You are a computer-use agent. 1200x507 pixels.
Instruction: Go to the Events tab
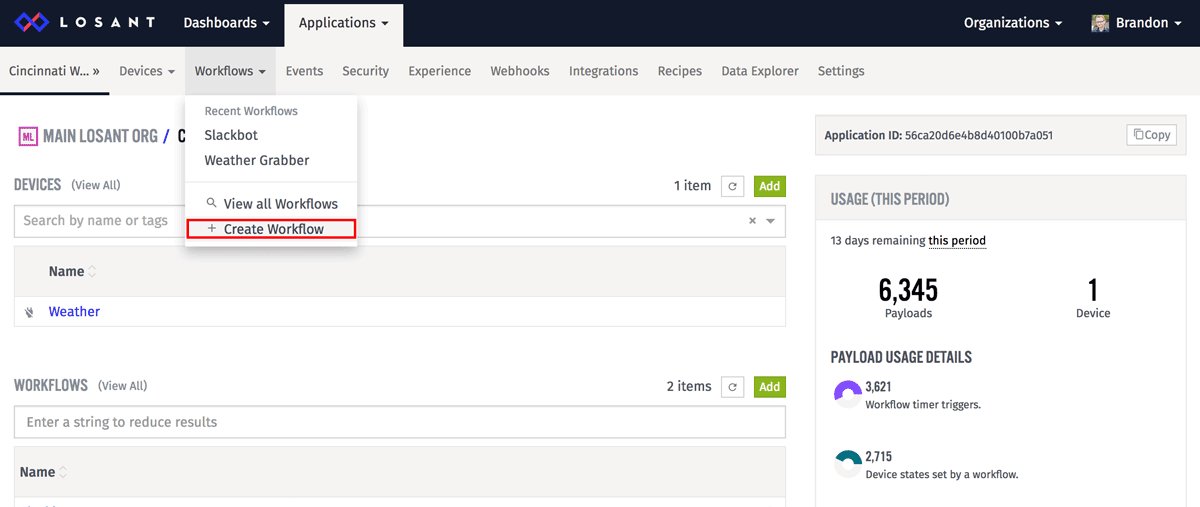click(304, 71)
